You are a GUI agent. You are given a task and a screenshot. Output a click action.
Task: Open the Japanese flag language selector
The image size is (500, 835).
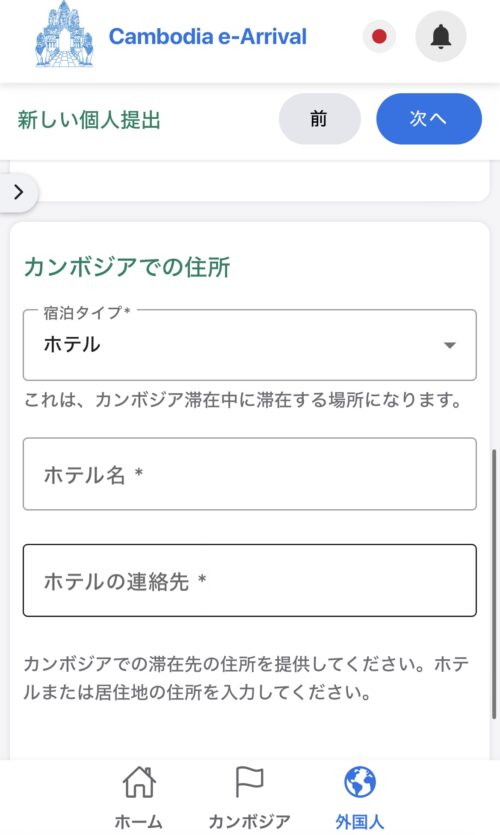click(379, 36)
